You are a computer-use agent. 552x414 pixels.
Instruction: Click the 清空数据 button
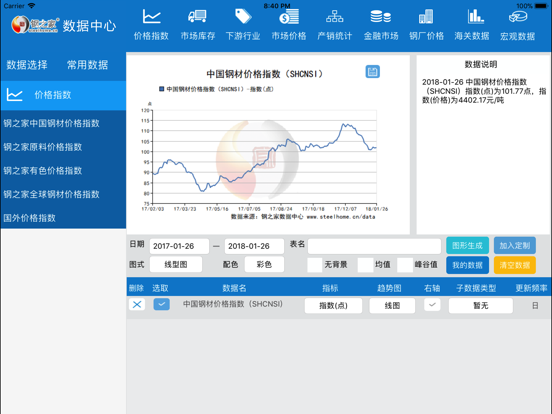(515, 265)
